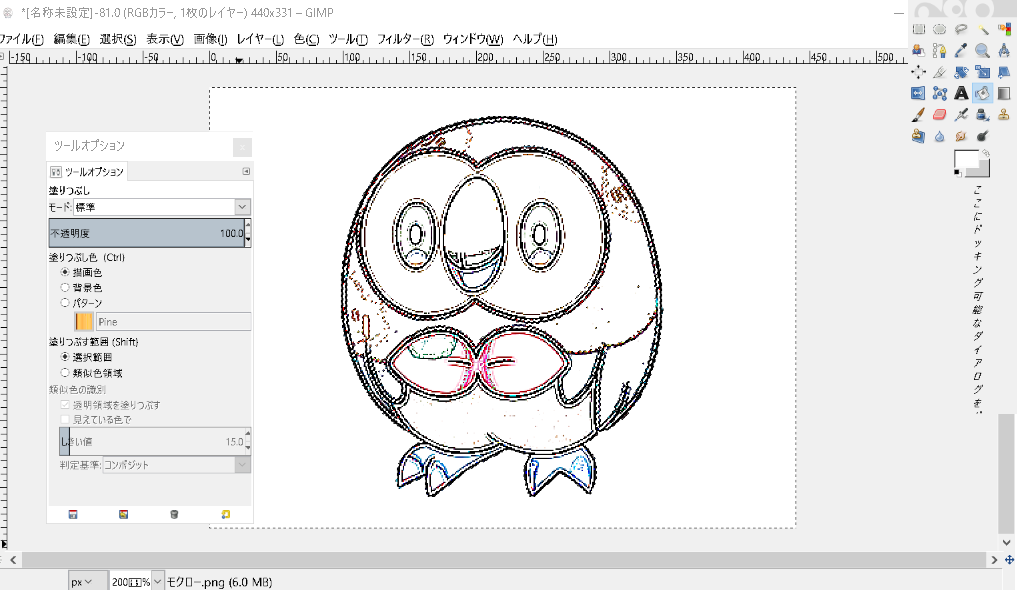The image size is (1017, 590).
Task: Click the ツールオプション tab
Action: [87, 171]
